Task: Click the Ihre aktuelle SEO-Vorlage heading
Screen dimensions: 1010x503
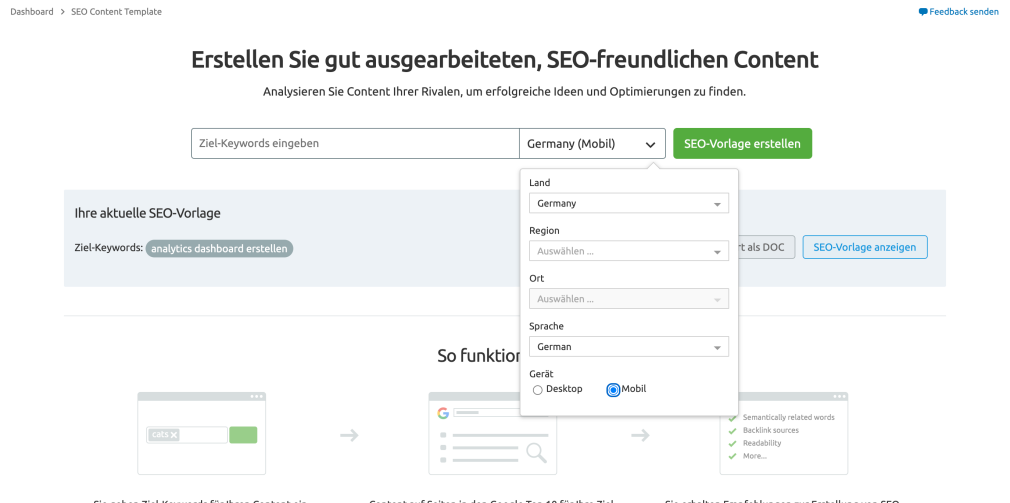Action: (x=148, y=213)
